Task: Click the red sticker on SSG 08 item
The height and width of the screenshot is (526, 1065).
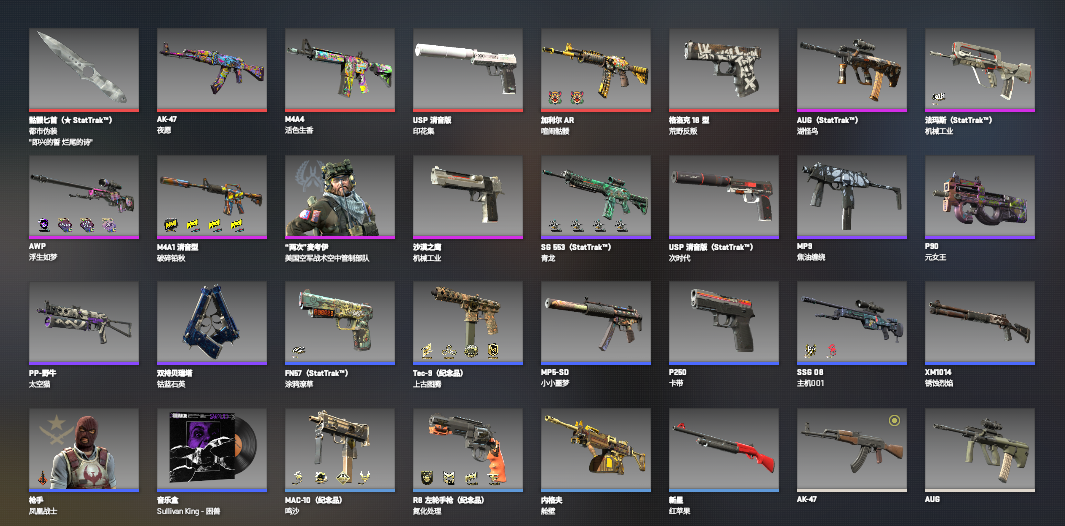Action: [x=832, y=351]
